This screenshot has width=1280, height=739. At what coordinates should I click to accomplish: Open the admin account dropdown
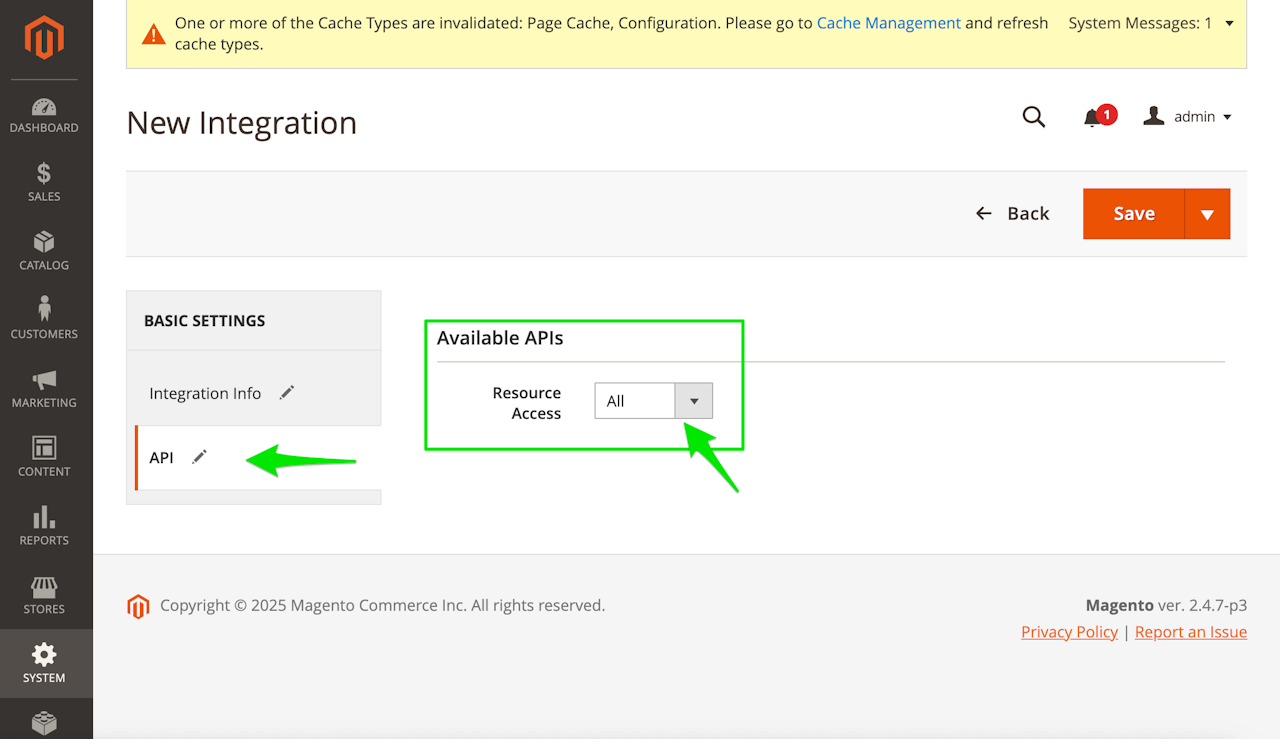coord(1187,117)
